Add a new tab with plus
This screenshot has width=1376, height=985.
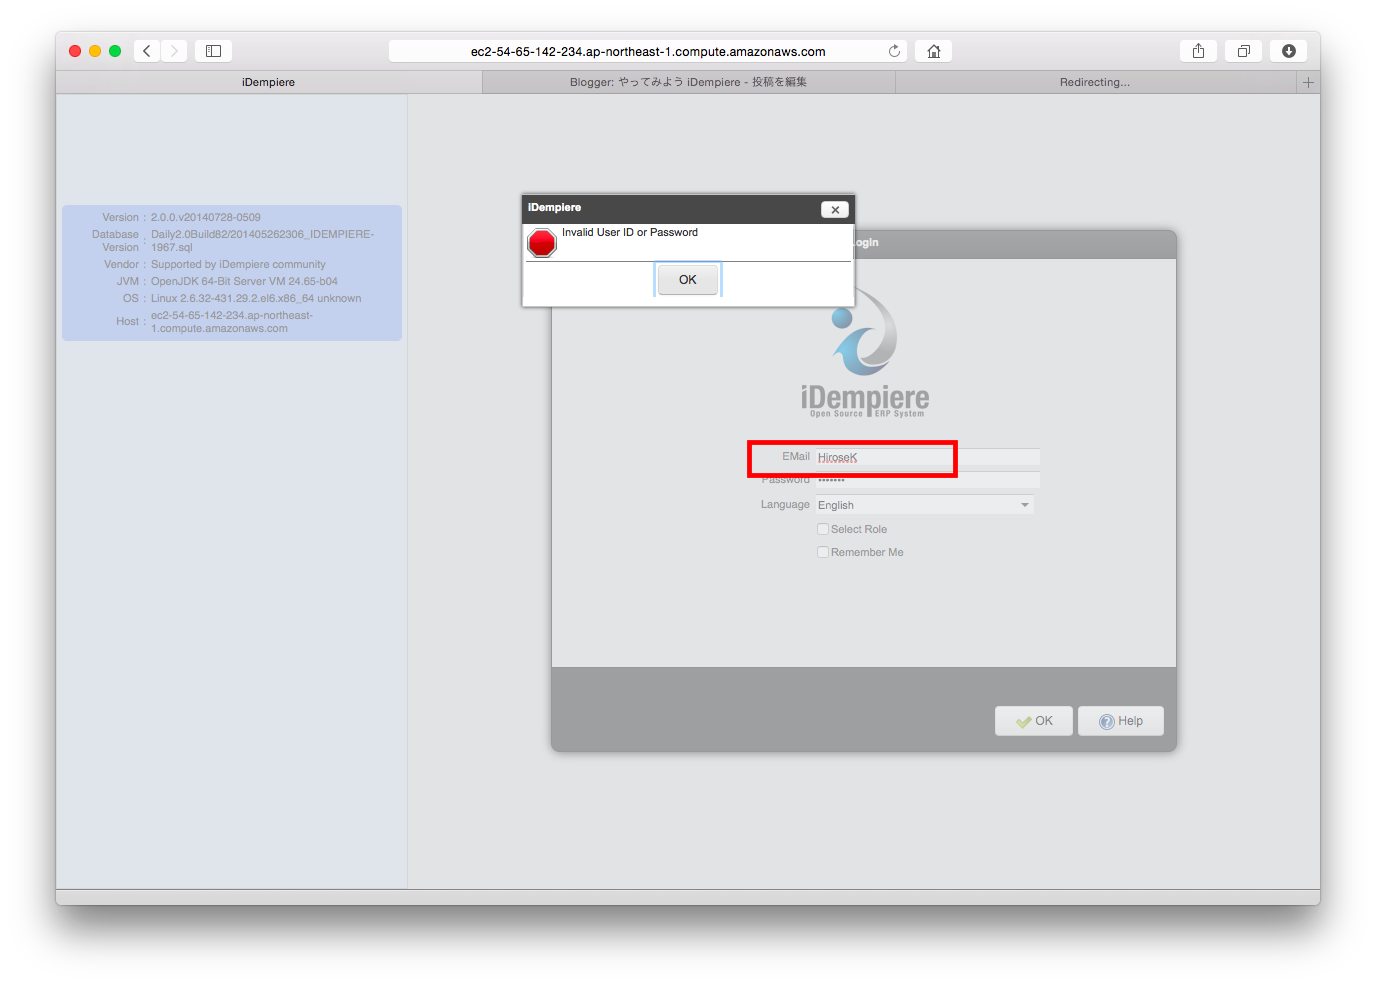click(1308, 82)
